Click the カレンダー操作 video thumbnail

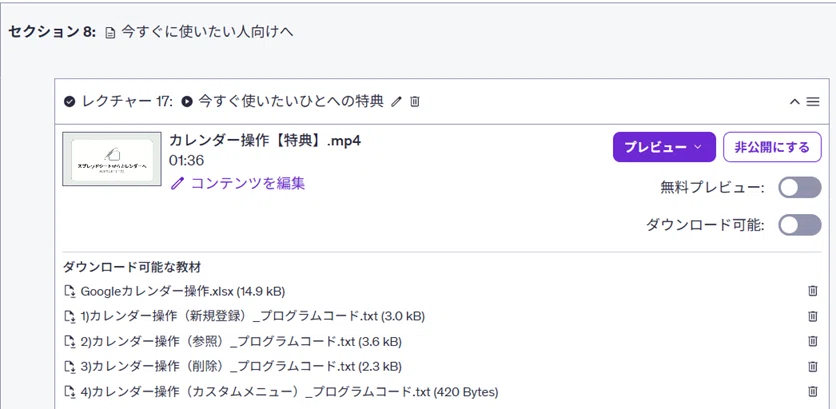click(112, 159)
